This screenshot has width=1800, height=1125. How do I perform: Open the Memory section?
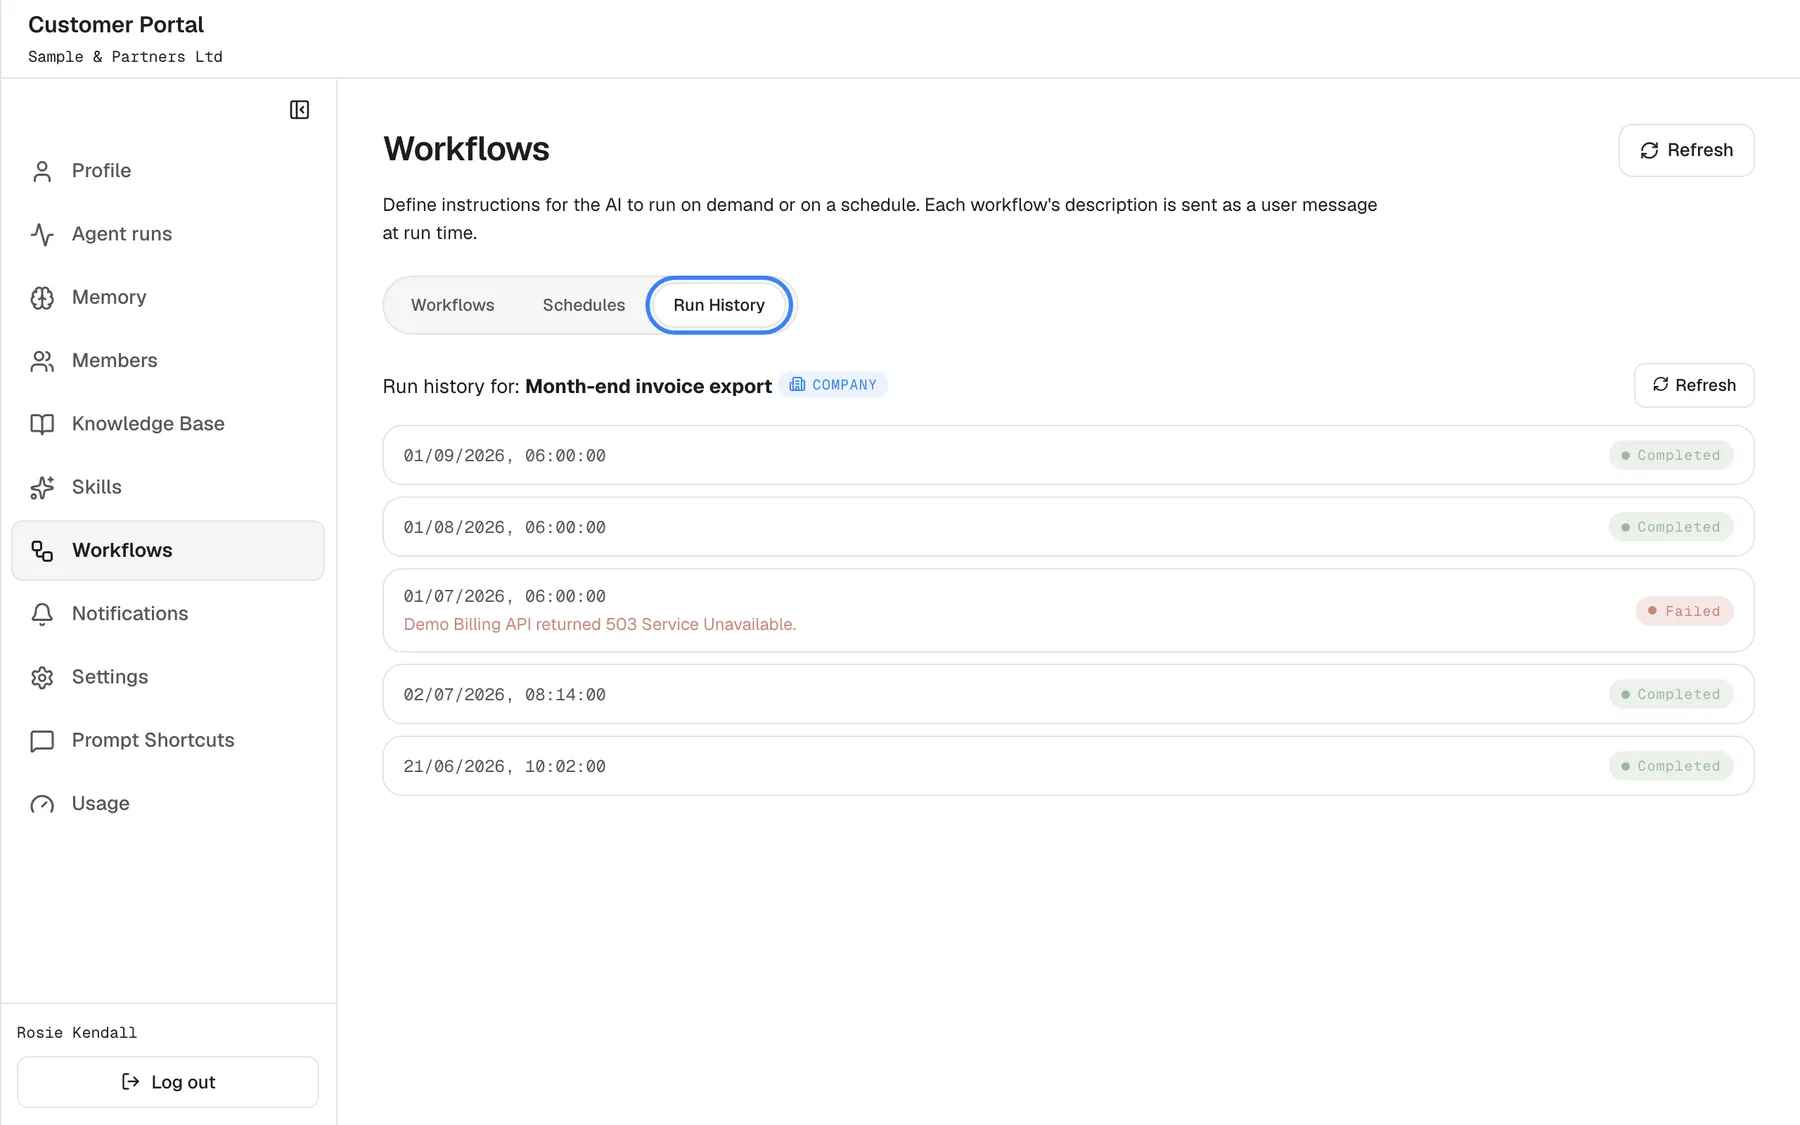tap(109, 297)
